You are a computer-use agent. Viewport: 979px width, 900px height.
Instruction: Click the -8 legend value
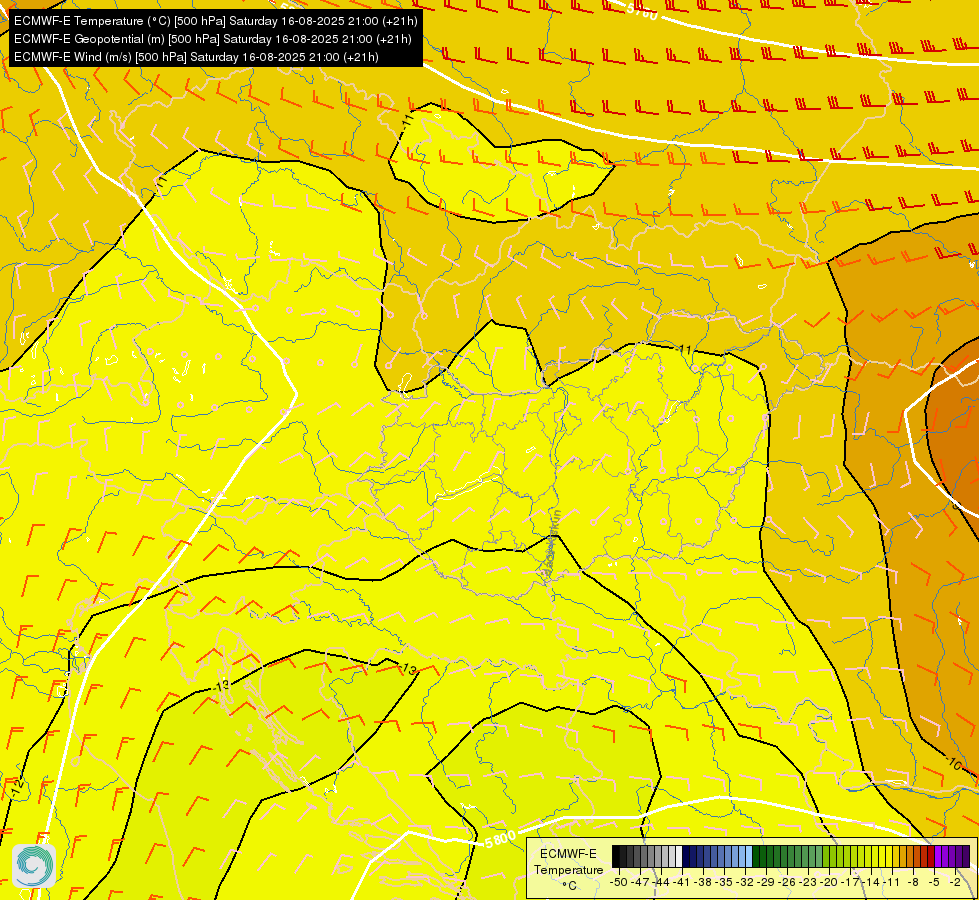[913, 882]
